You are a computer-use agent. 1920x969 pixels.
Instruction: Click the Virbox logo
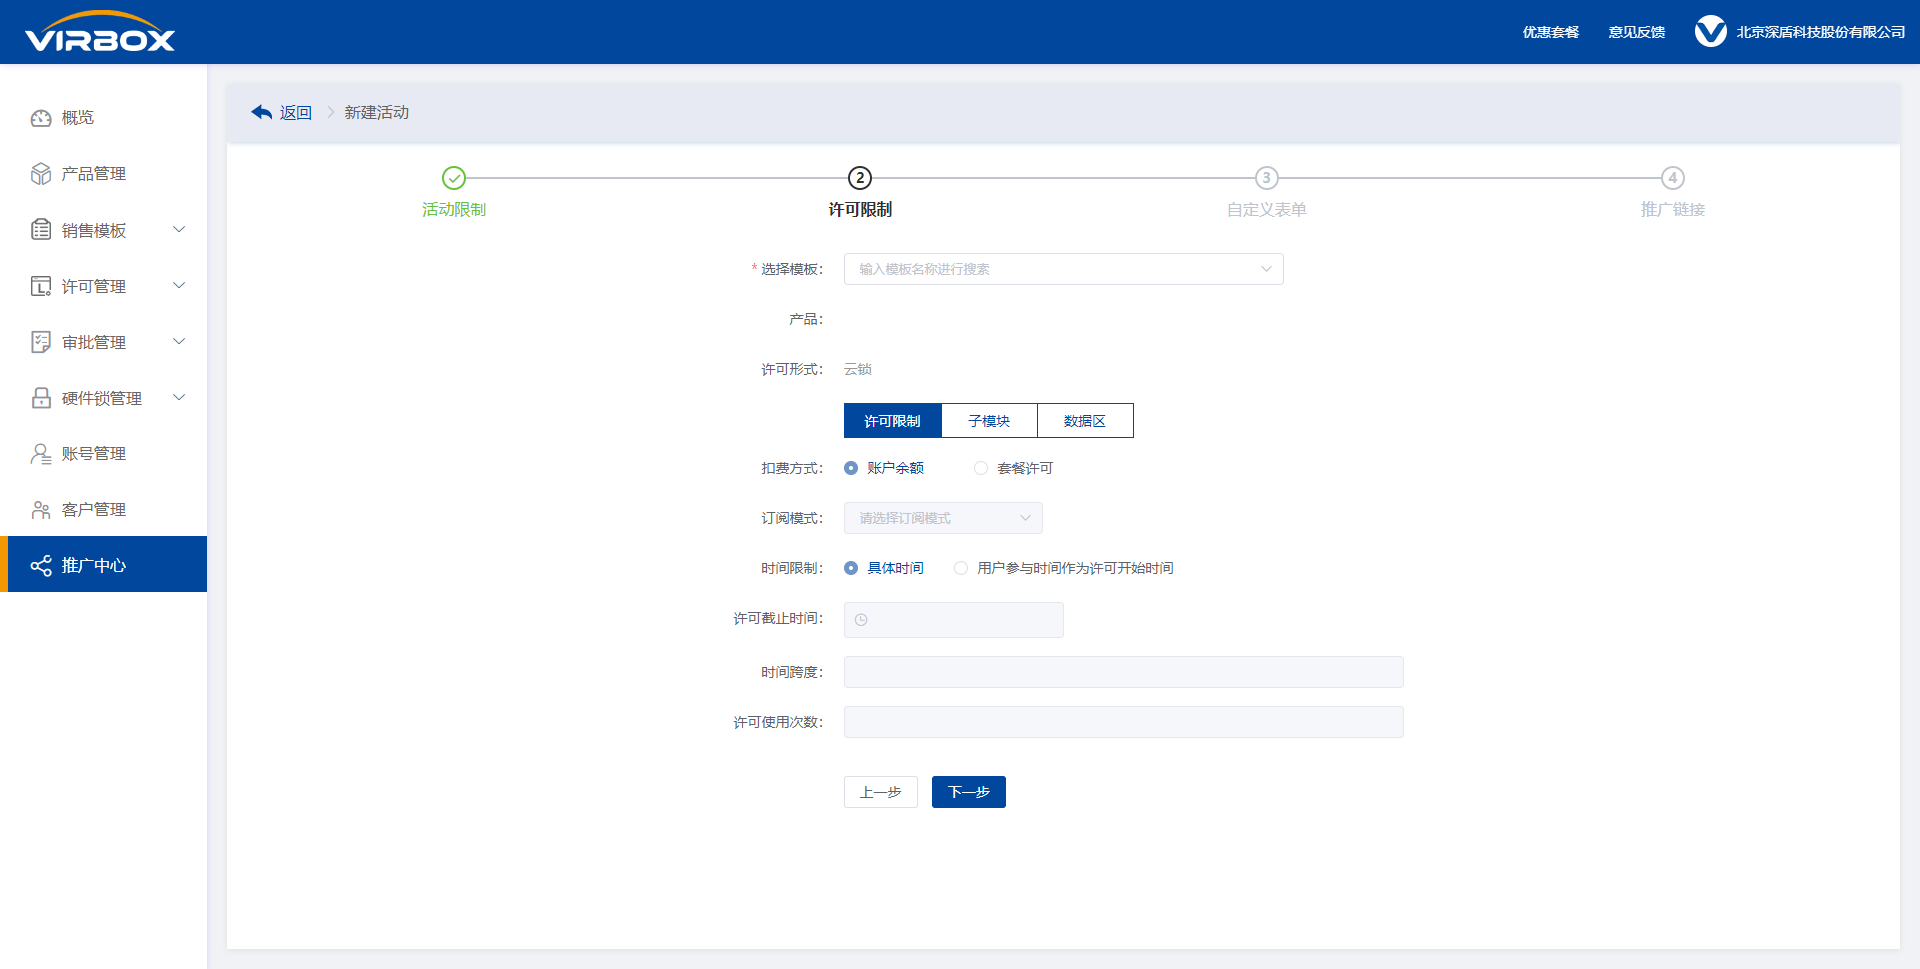100,32
